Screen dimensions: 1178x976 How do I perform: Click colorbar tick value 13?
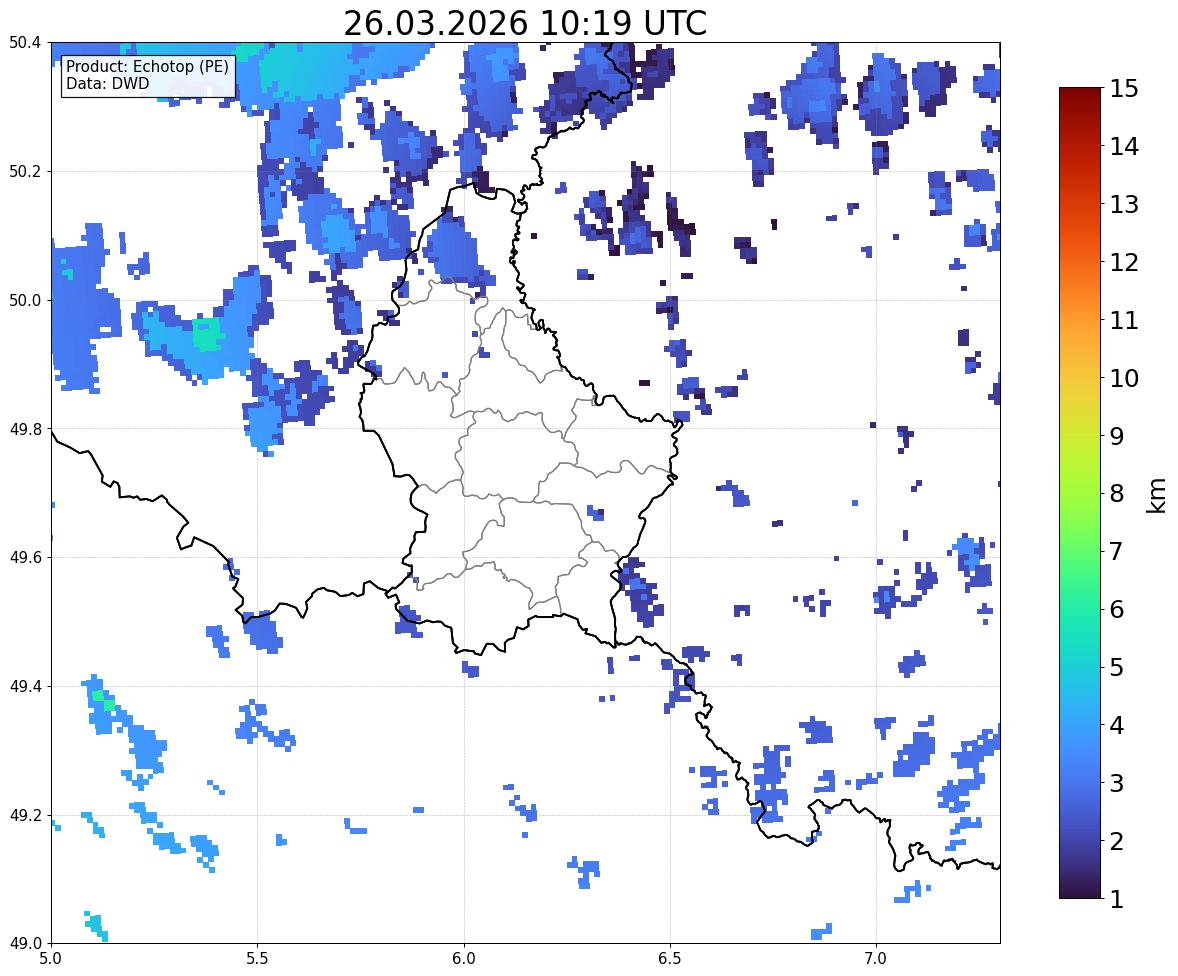[1124, 204]
